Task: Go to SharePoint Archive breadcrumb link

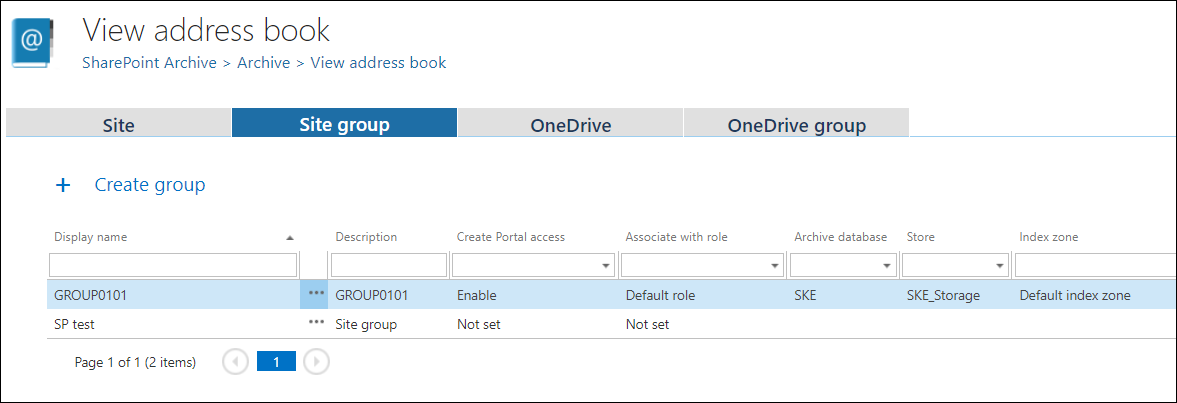Action: coord(149,63)
